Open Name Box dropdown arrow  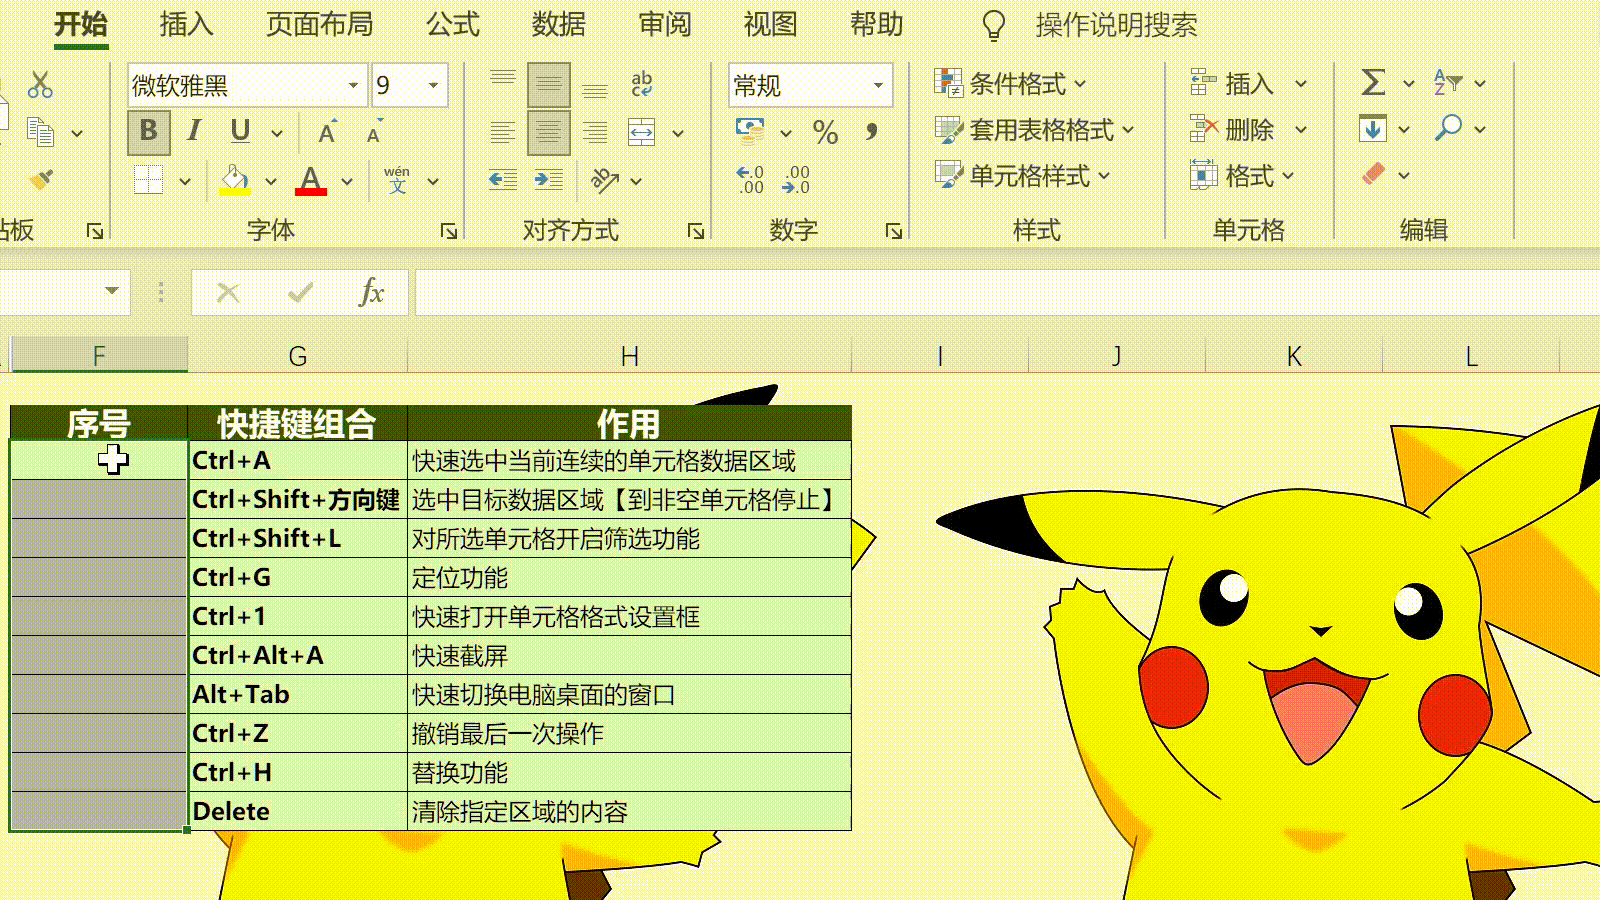pyautogui.click(x=111, y=292)
